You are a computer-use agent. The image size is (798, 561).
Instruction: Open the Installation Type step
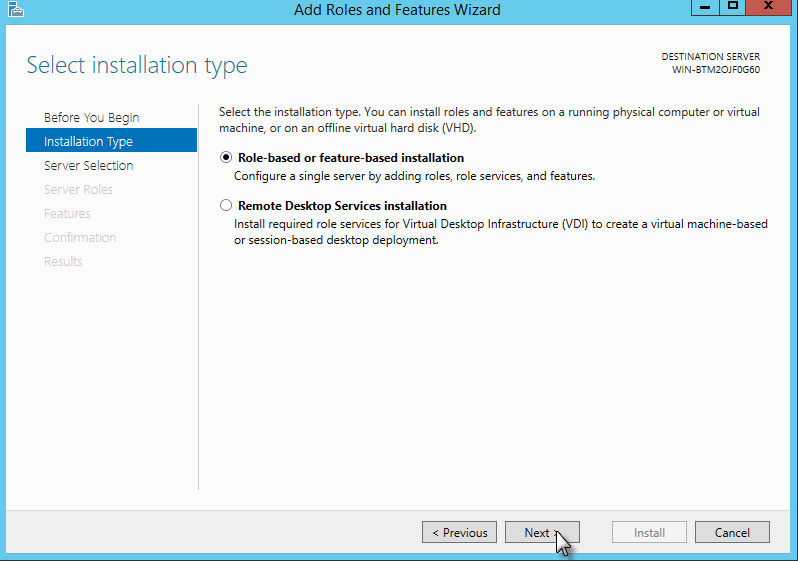click(x=88, y=142)
